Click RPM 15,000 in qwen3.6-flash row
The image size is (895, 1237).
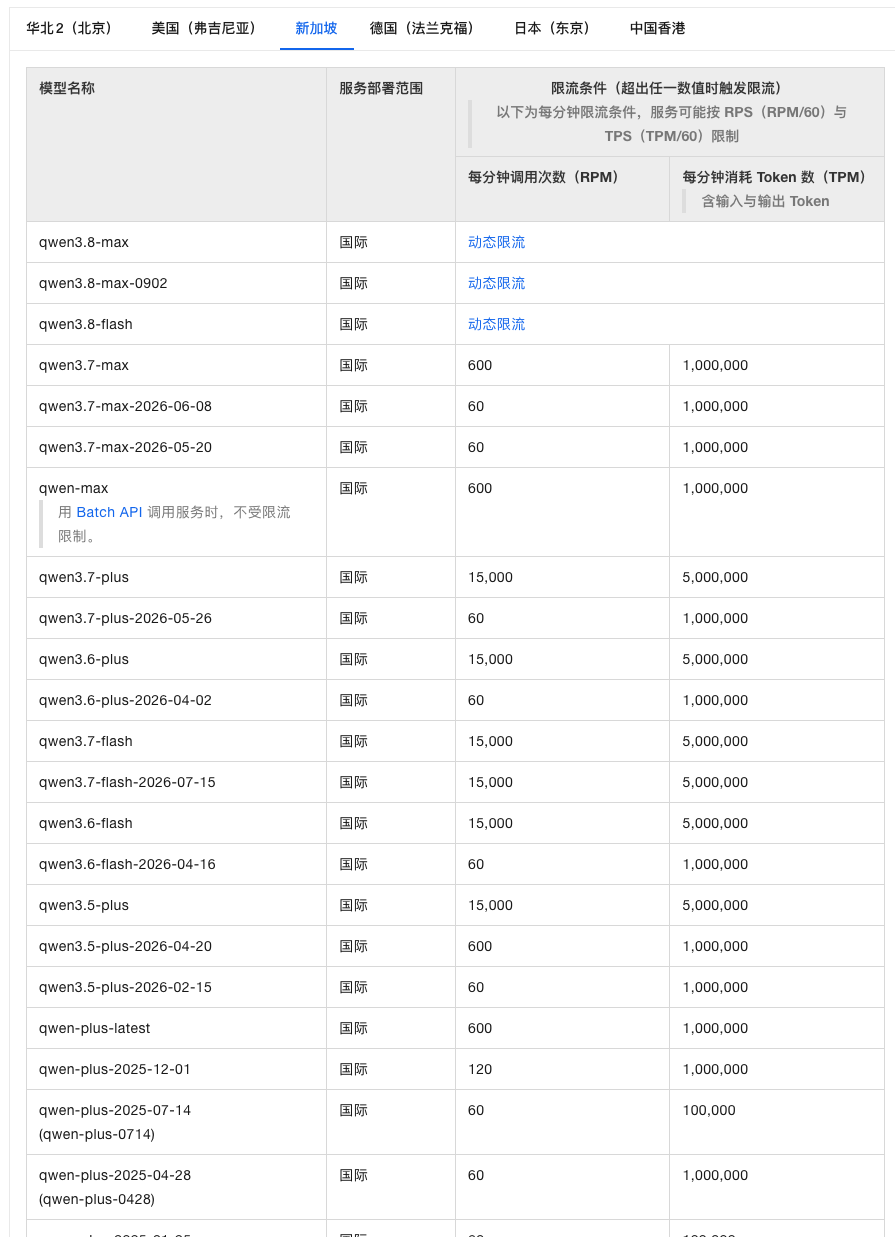[490, 823]
